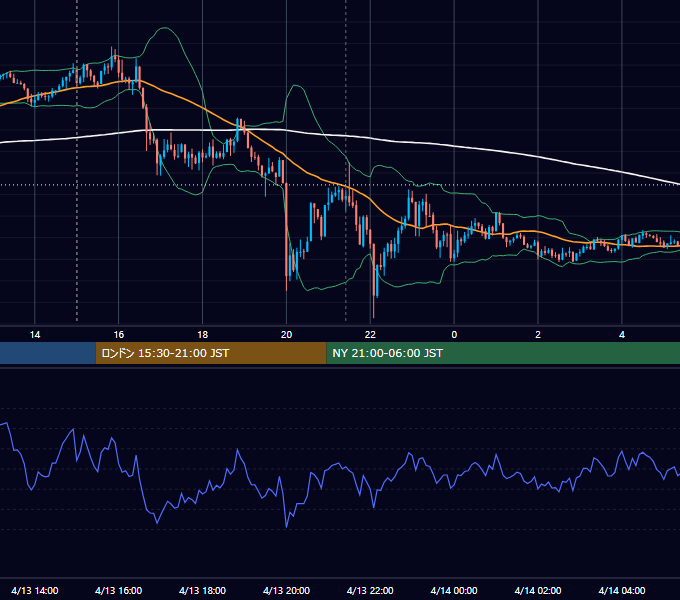The image size is (680, 600).
Task: Click the date label 4/14 04:00
Action: pyautogui.click(x=622, y=590)
